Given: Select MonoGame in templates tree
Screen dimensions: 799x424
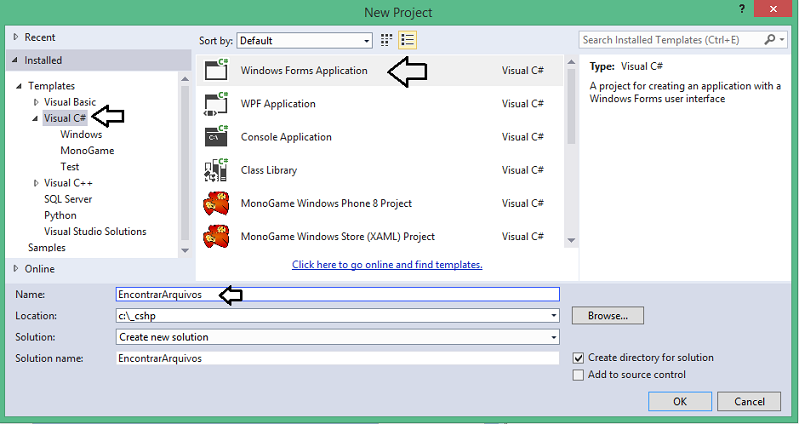Looking at the screenshot, I should tap(87, 151).
